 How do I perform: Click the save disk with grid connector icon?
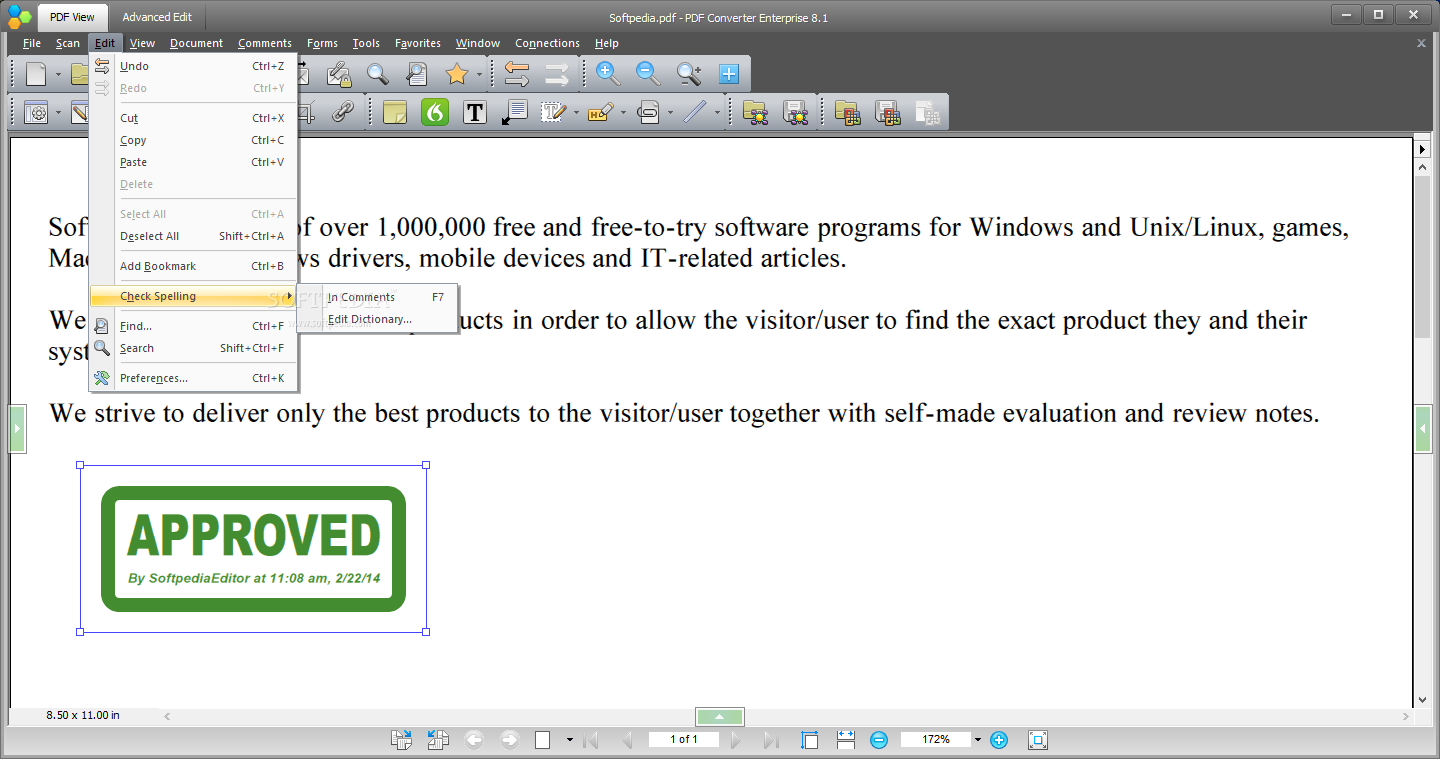point(887,112)
